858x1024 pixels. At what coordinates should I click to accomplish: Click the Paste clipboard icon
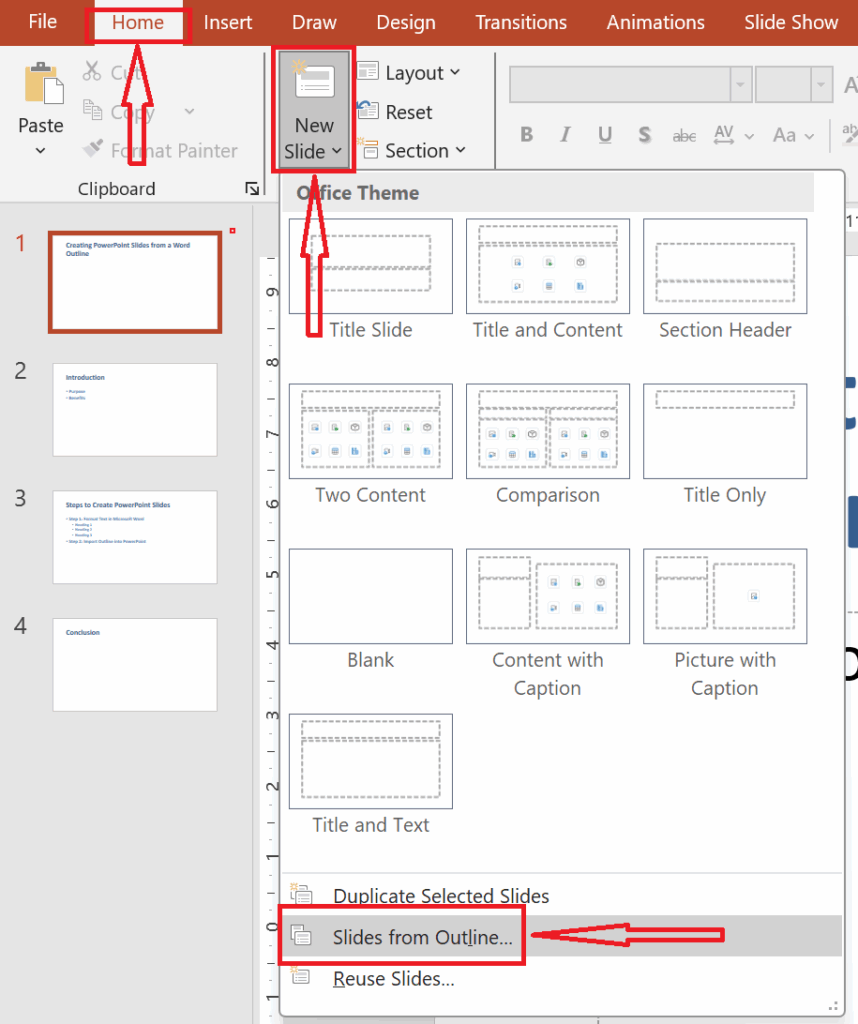[x=41, y=84]
